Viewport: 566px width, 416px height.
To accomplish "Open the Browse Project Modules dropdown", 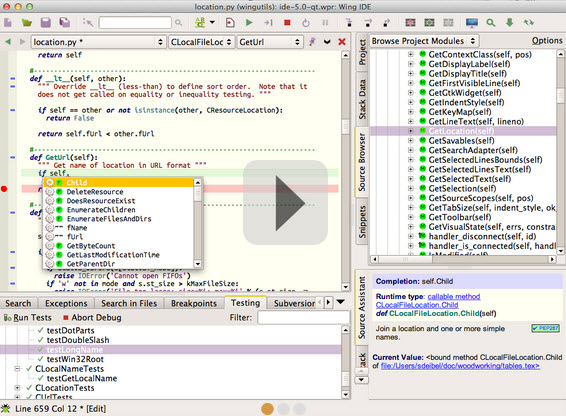I will (424, 41).
